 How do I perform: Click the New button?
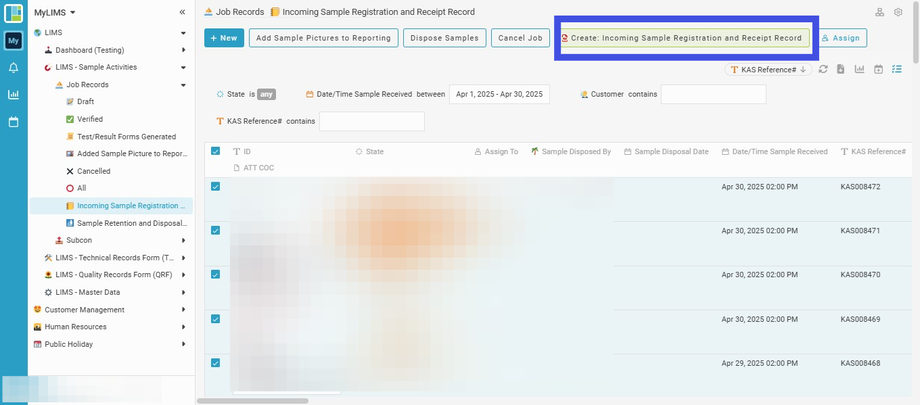[224, 38]
